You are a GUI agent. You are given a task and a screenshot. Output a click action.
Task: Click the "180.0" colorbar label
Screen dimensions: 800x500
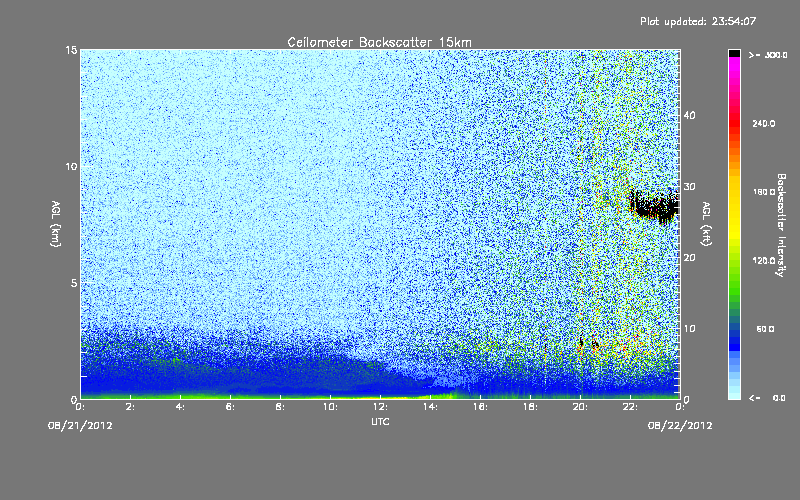(x=764, y=192)
